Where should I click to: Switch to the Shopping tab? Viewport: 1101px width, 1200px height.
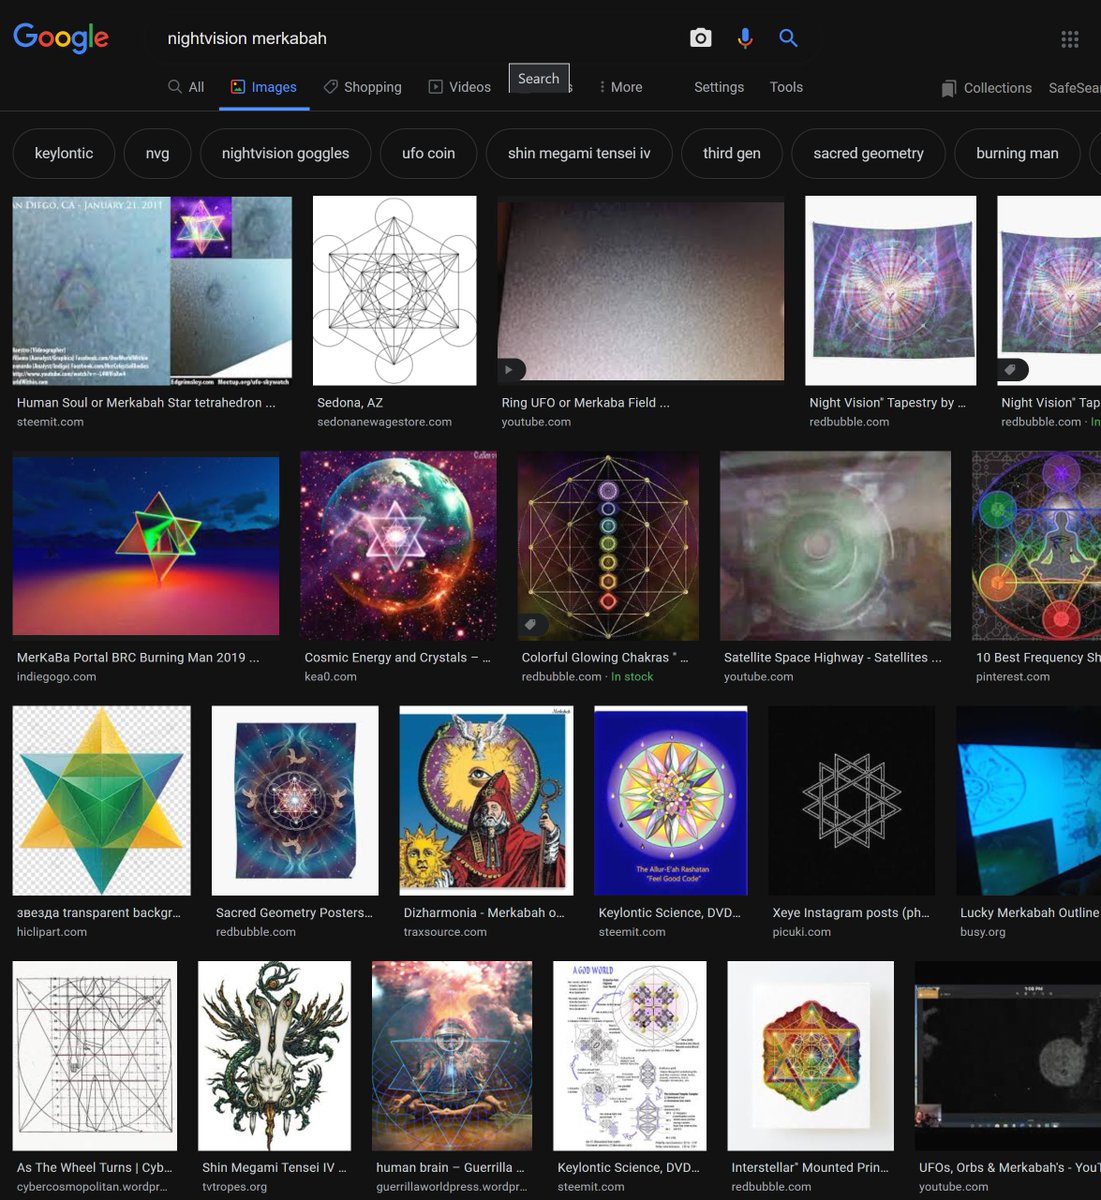[362, 87]
